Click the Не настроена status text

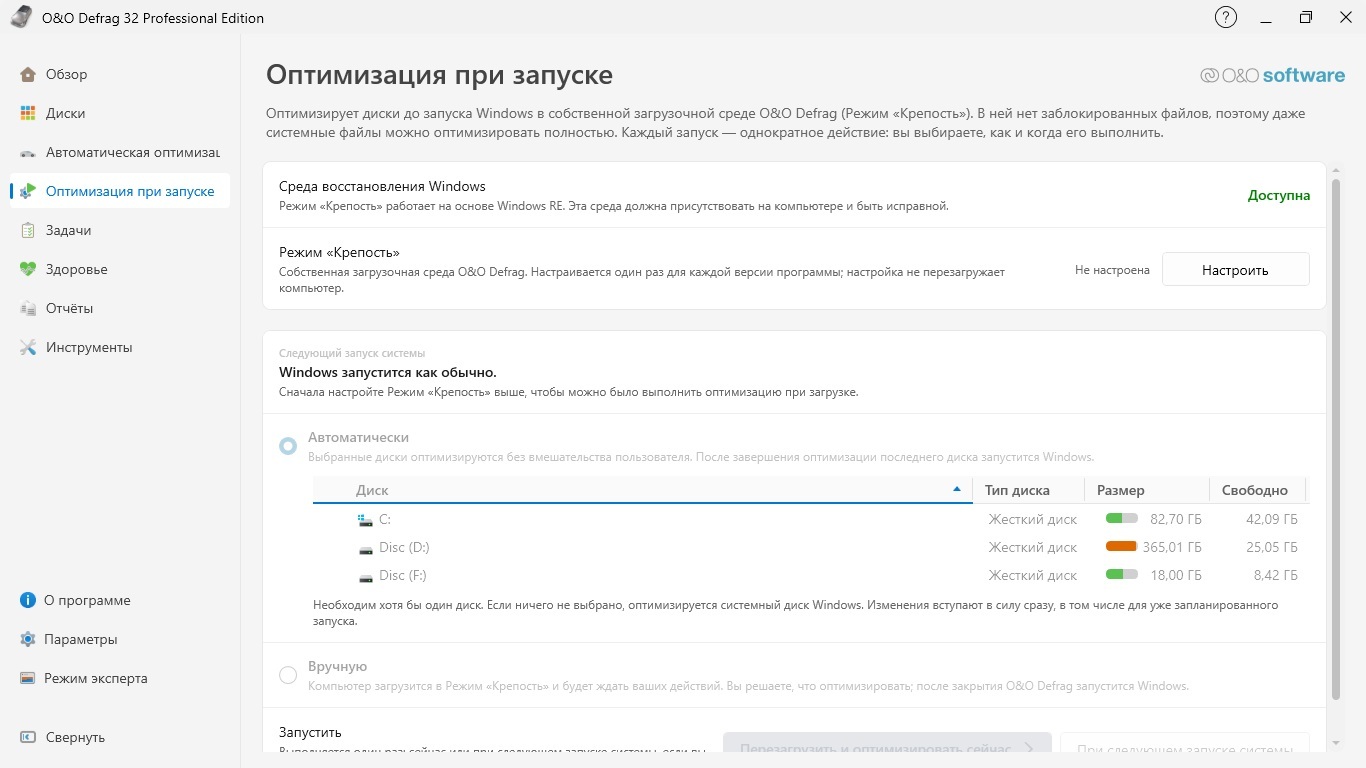tap(1112, 270)
